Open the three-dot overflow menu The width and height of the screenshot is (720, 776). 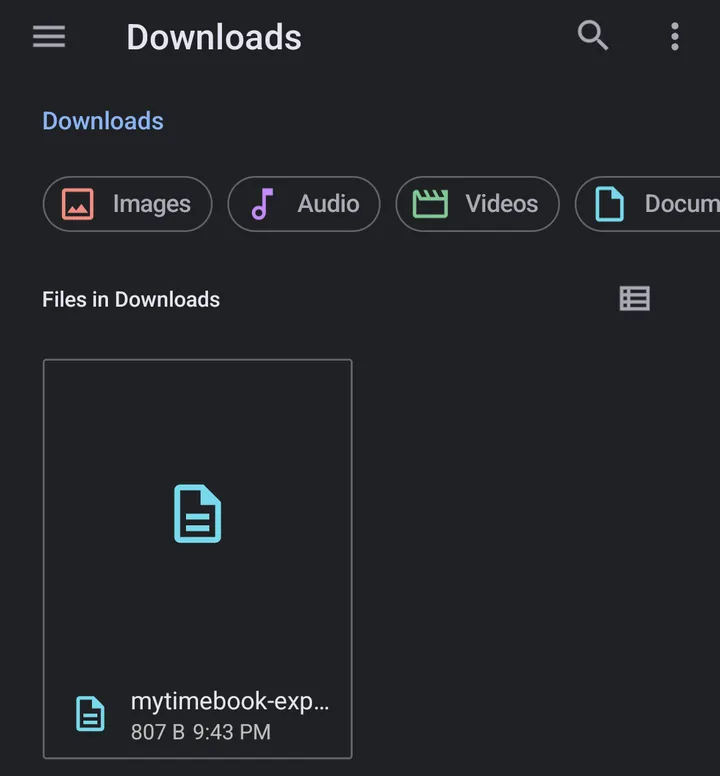click(674, 36)
